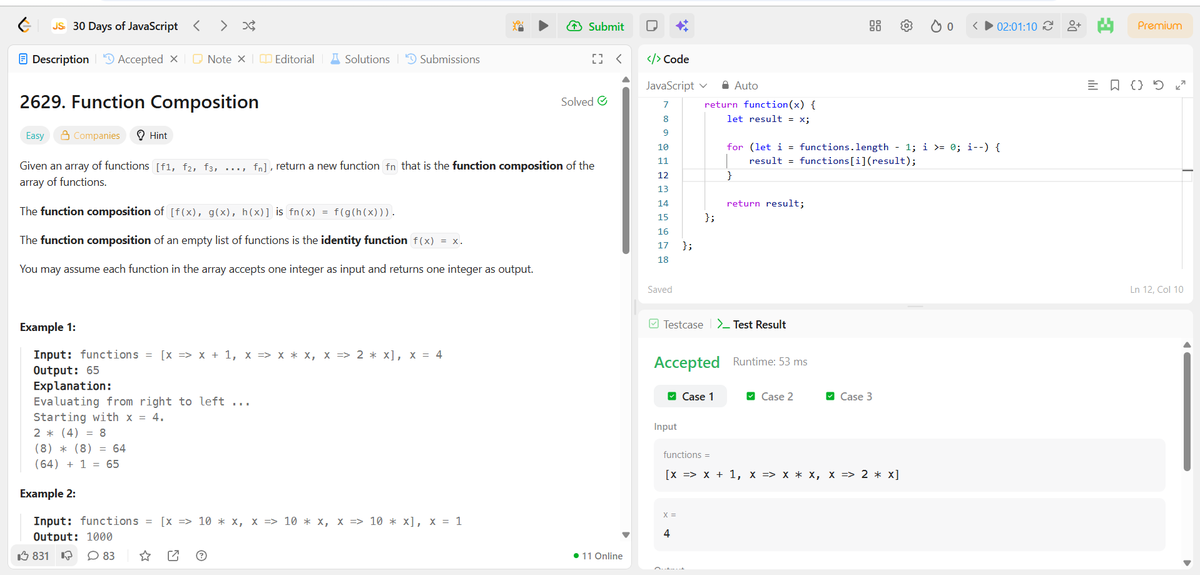
Task: Reset the timer with refresh icon
Action: [1047, 26]
